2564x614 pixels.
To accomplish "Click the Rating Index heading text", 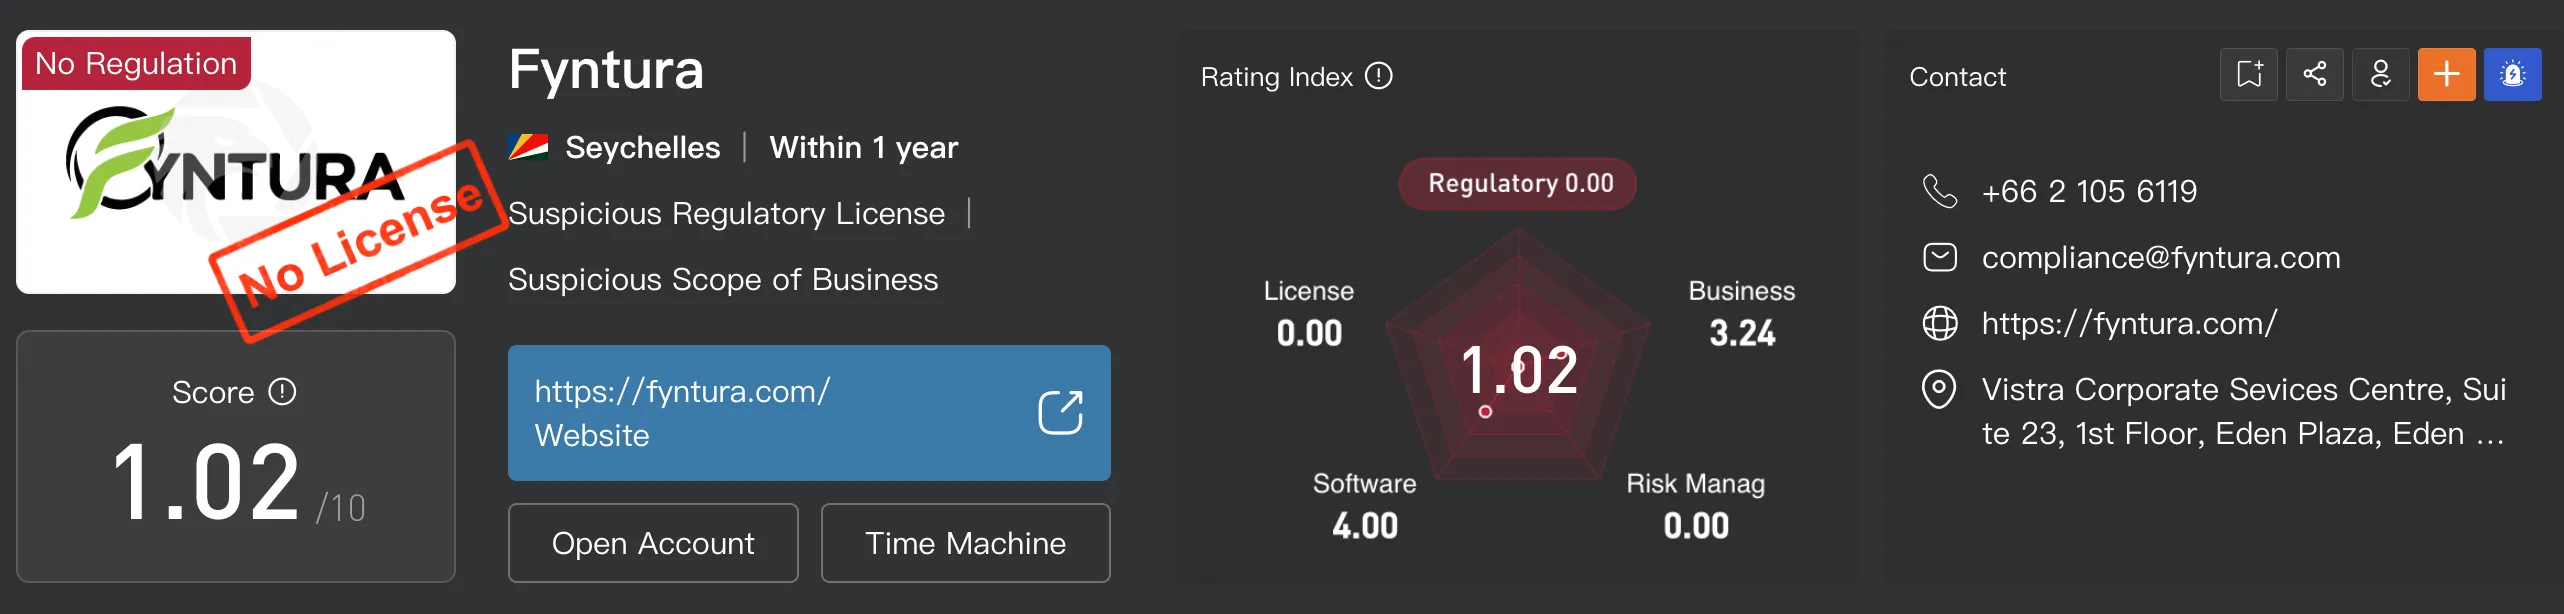I will pyautogui.click(x=1276, y=77).
